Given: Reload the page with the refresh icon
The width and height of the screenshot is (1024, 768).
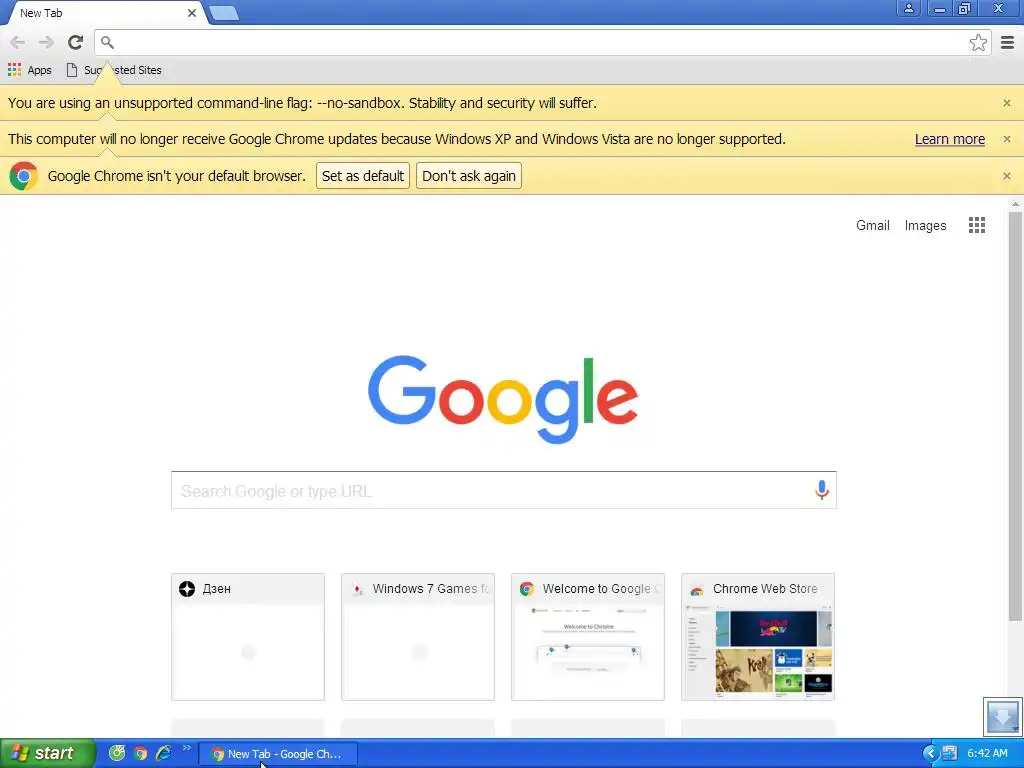Looking at the screenshot, I should click(75, 42).
